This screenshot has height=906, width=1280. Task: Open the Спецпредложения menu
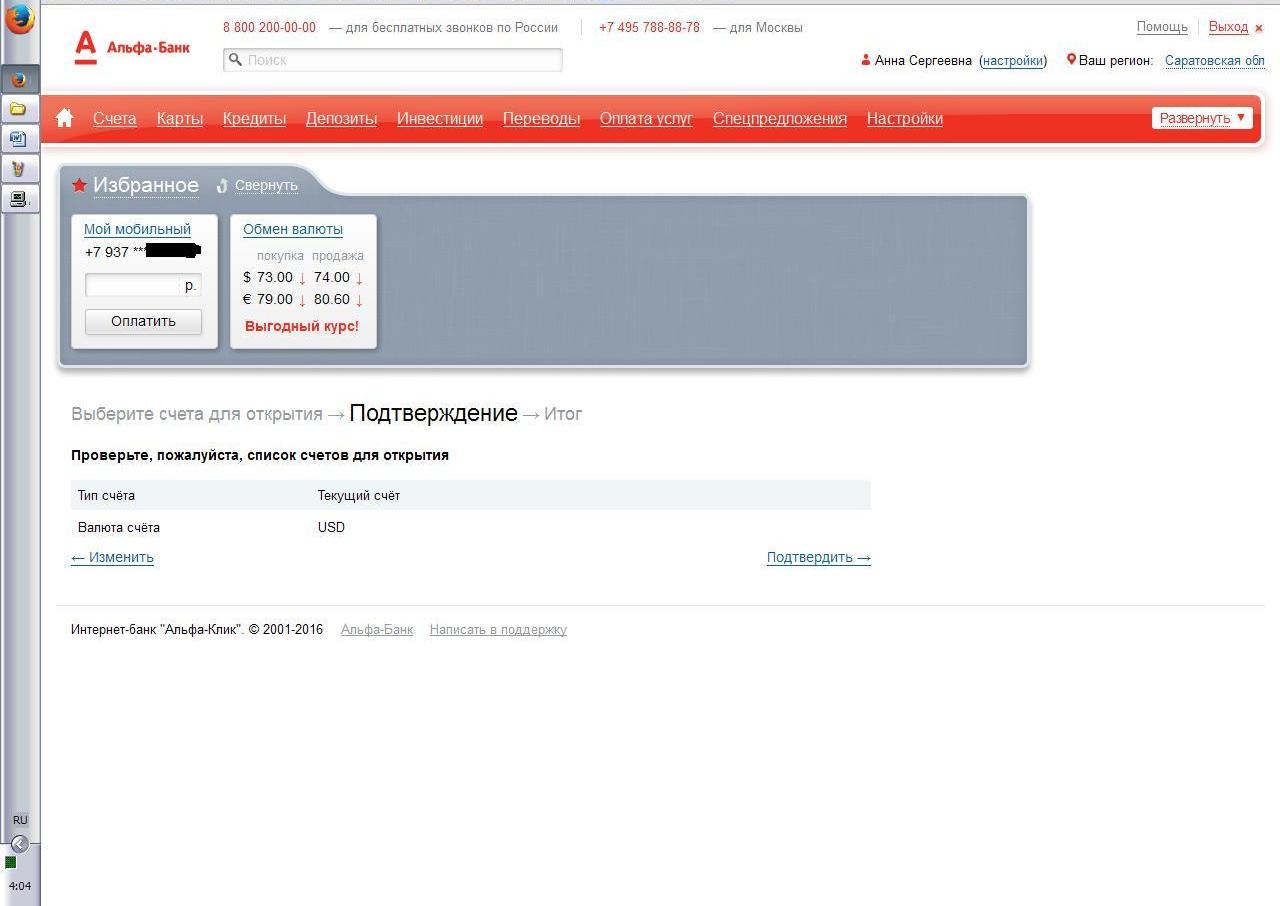click(x=780, y=118)
